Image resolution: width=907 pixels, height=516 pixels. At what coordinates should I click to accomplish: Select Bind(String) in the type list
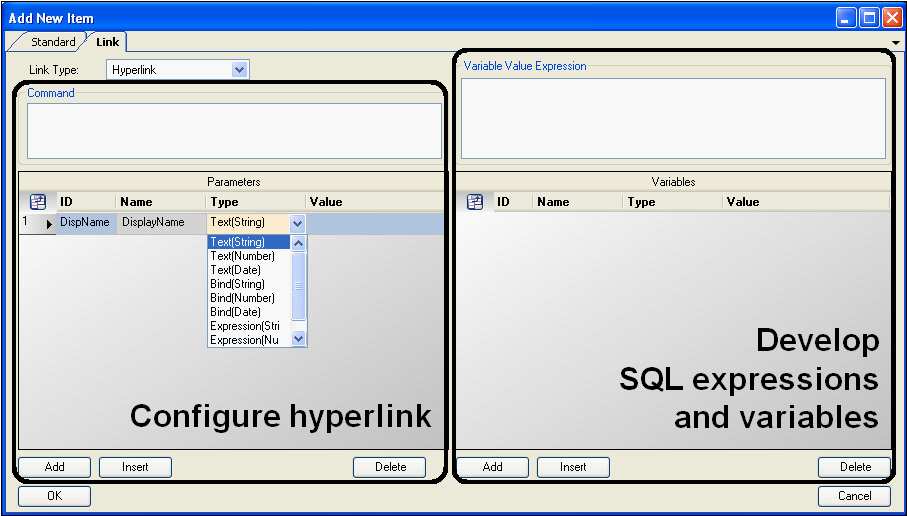[238, 284]
